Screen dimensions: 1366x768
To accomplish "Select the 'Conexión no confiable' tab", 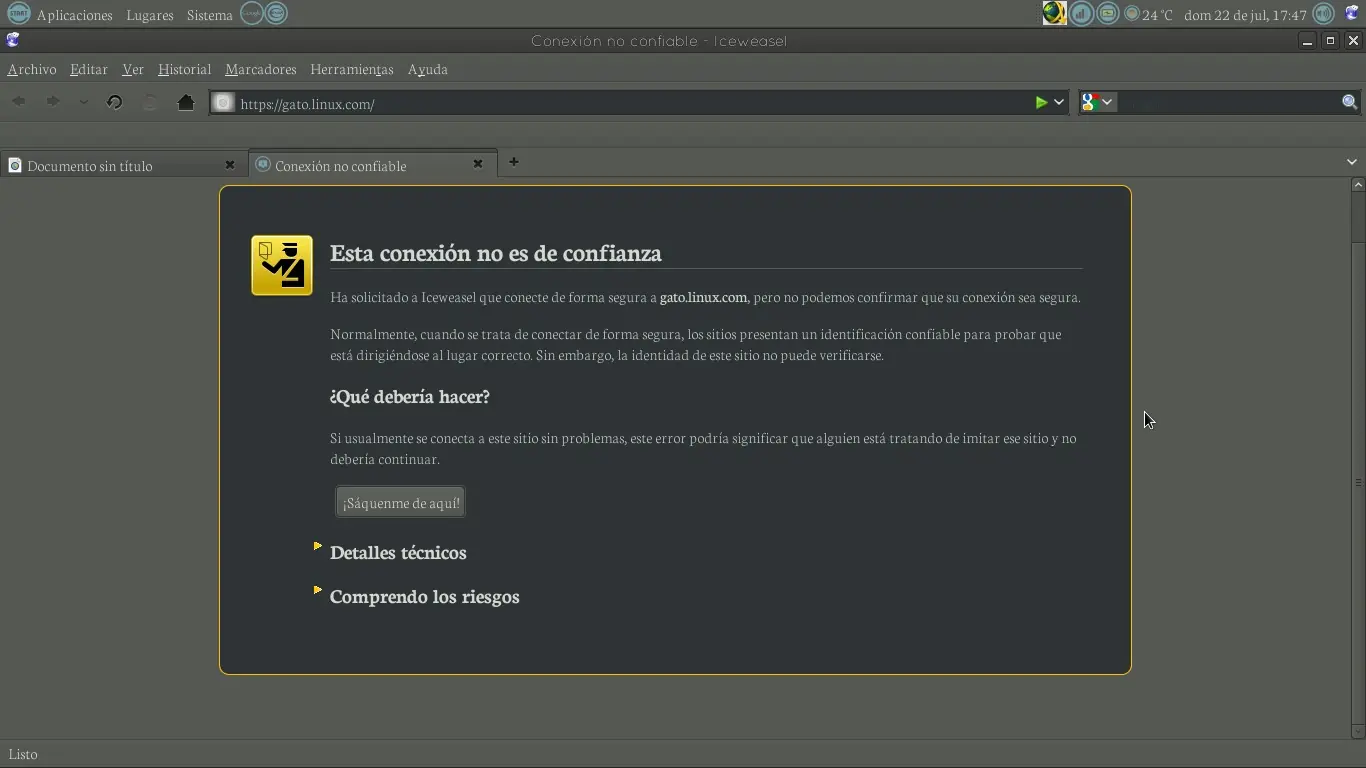I will click(x=371, y=165).
